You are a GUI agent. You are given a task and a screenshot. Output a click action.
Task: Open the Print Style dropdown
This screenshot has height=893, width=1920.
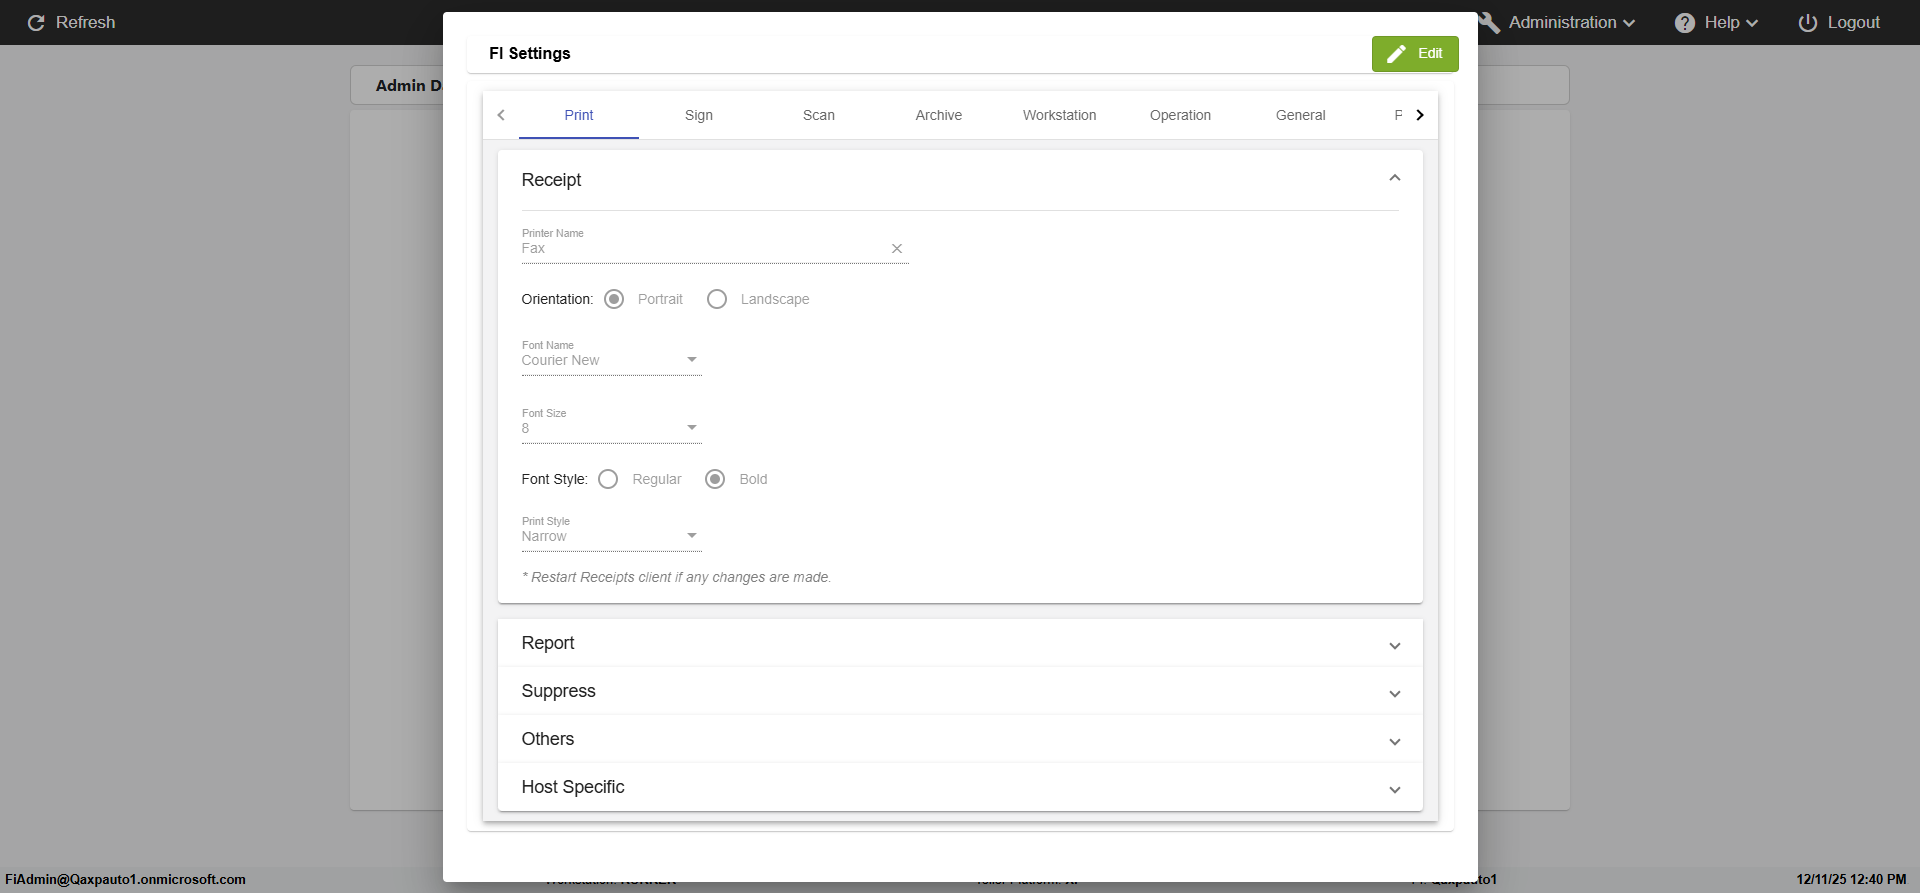click(x=611, y=536)
